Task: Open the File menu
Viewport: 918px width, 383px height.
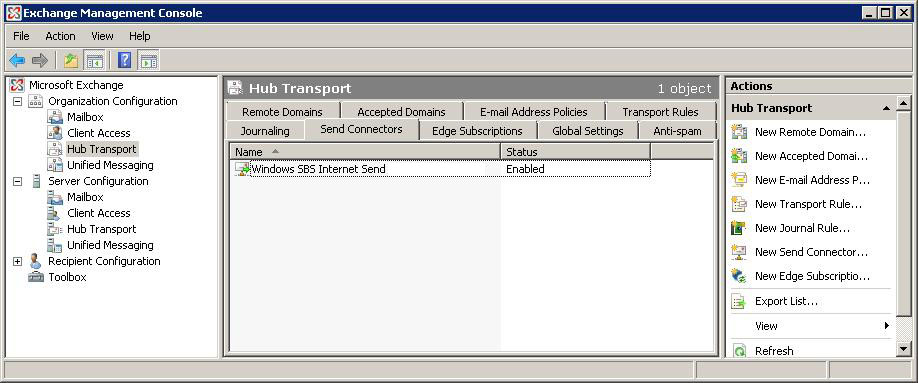Action: (x=21, y=36)
